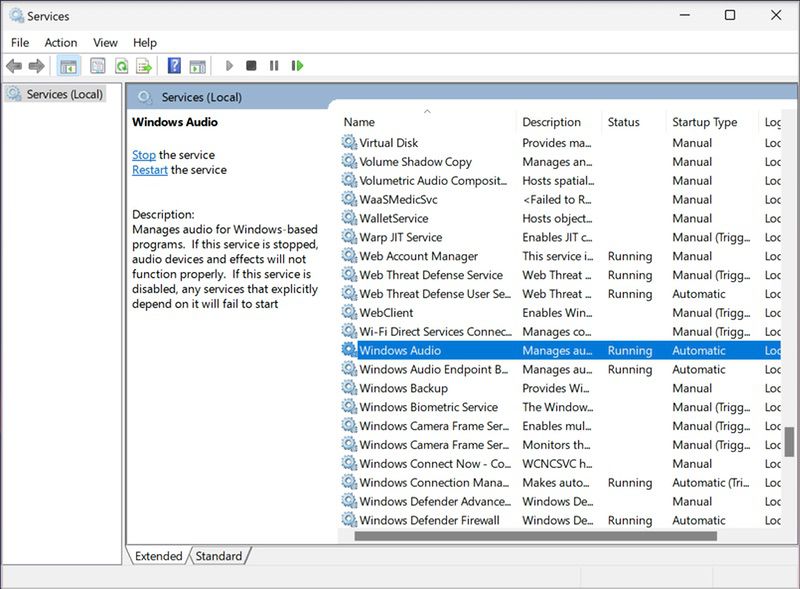Open the Properties toolbar icon
The width and height of the screenshot is (800, 589).
point(97,66)
